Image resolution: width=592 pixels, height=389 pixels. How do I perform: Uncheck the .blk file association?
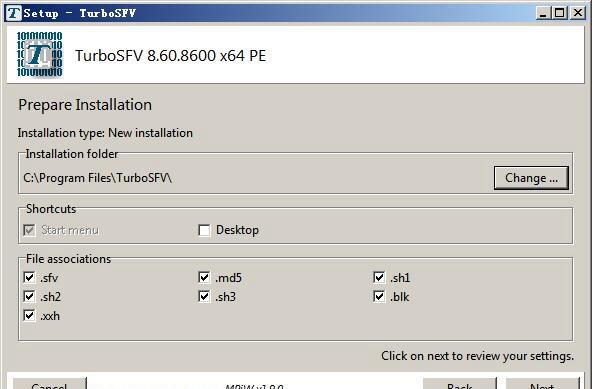click(379, 296)
